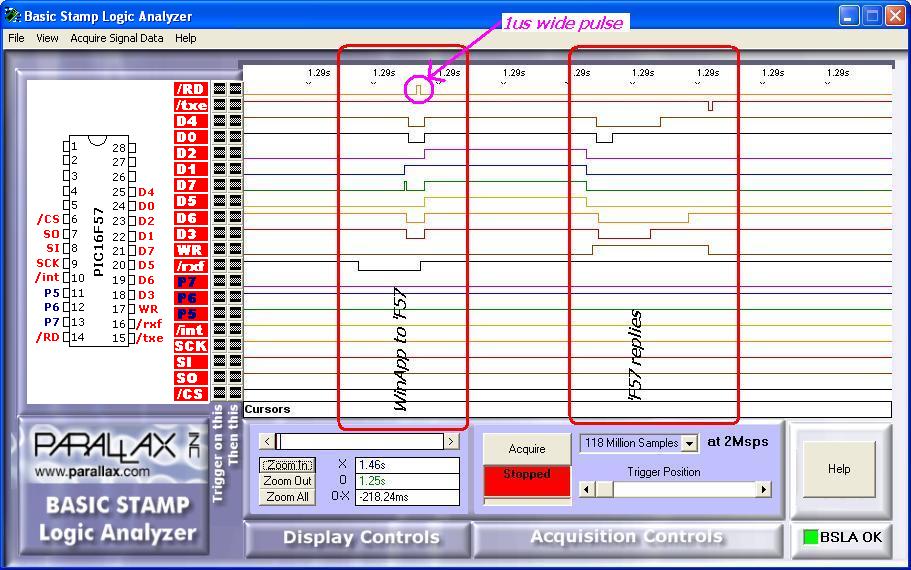
Task: Select the D0 channel label
Action: (x=191, y=137)
